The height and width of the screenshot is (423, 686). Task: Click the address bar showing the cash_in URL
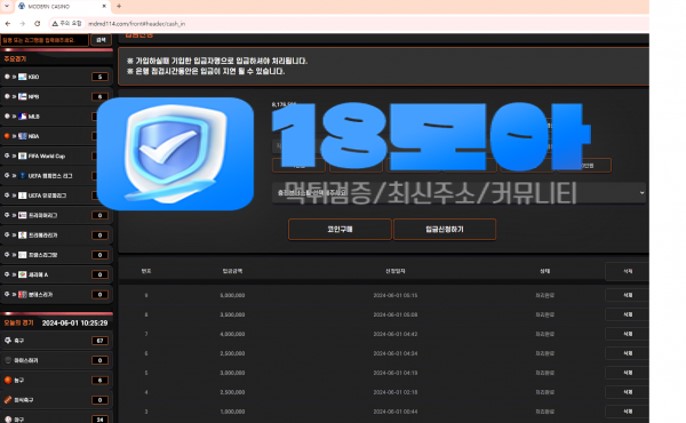coord(136,24)
